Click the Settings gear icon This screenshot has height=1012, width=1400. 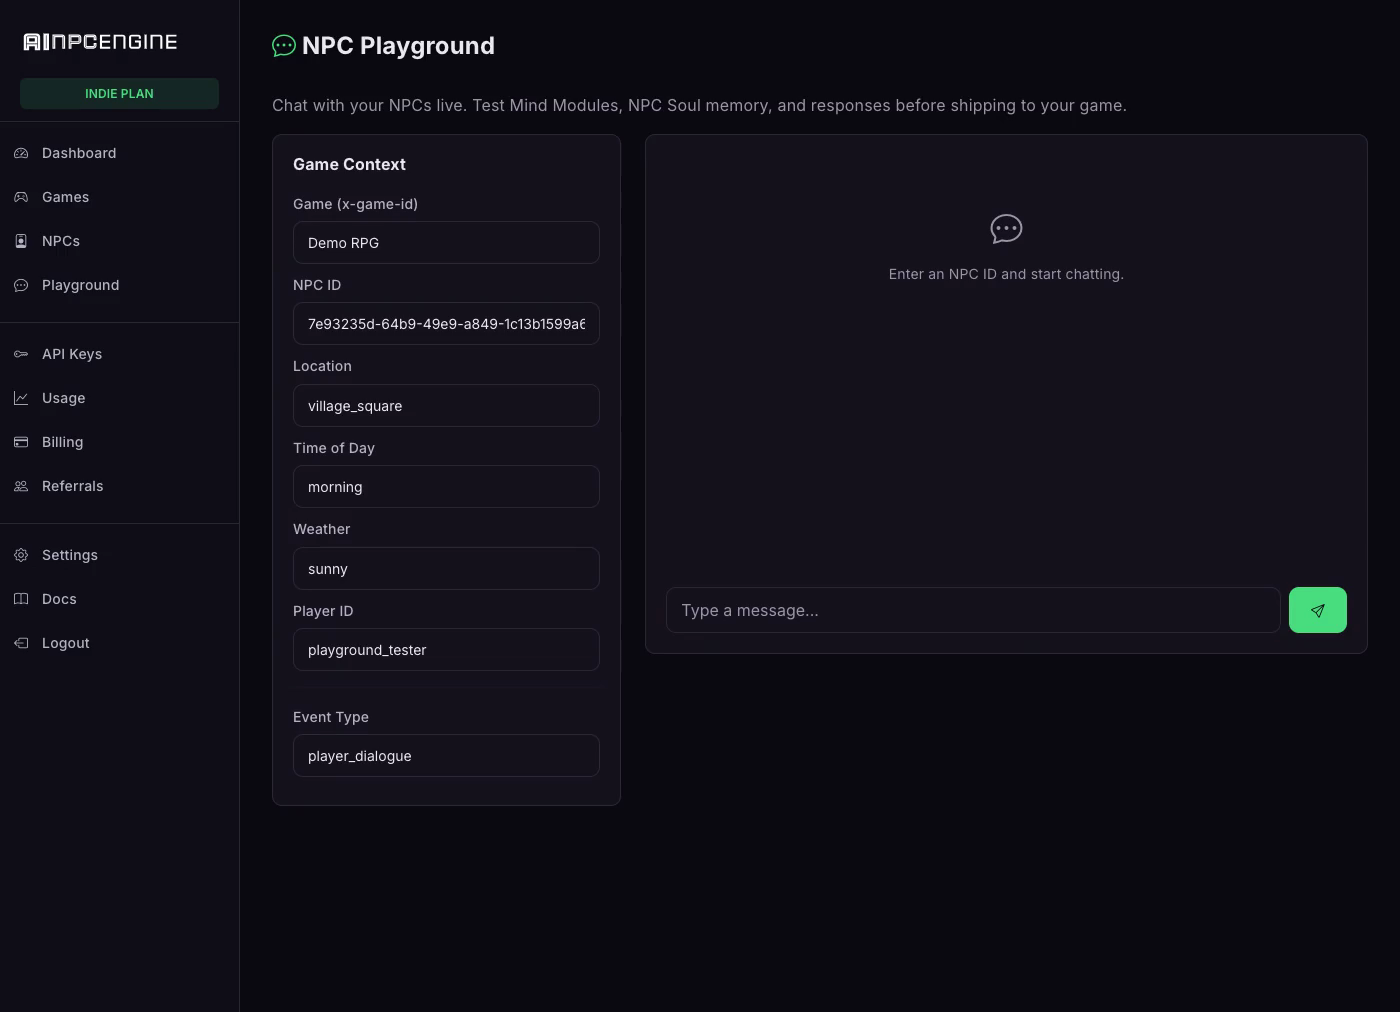click(21, 555)
